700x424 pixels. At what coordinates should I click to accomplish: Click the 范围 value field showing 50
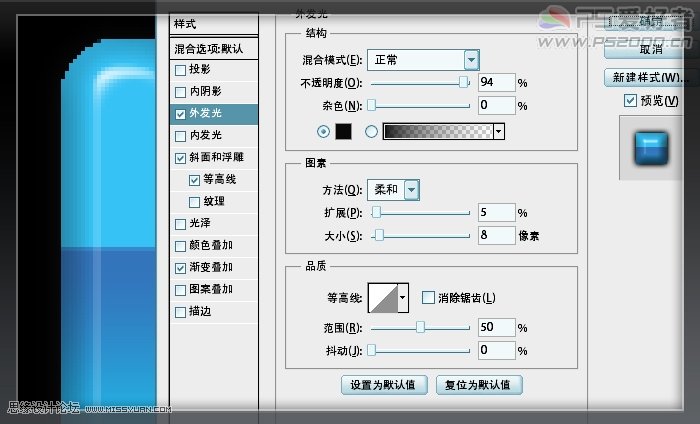point(496,327)
